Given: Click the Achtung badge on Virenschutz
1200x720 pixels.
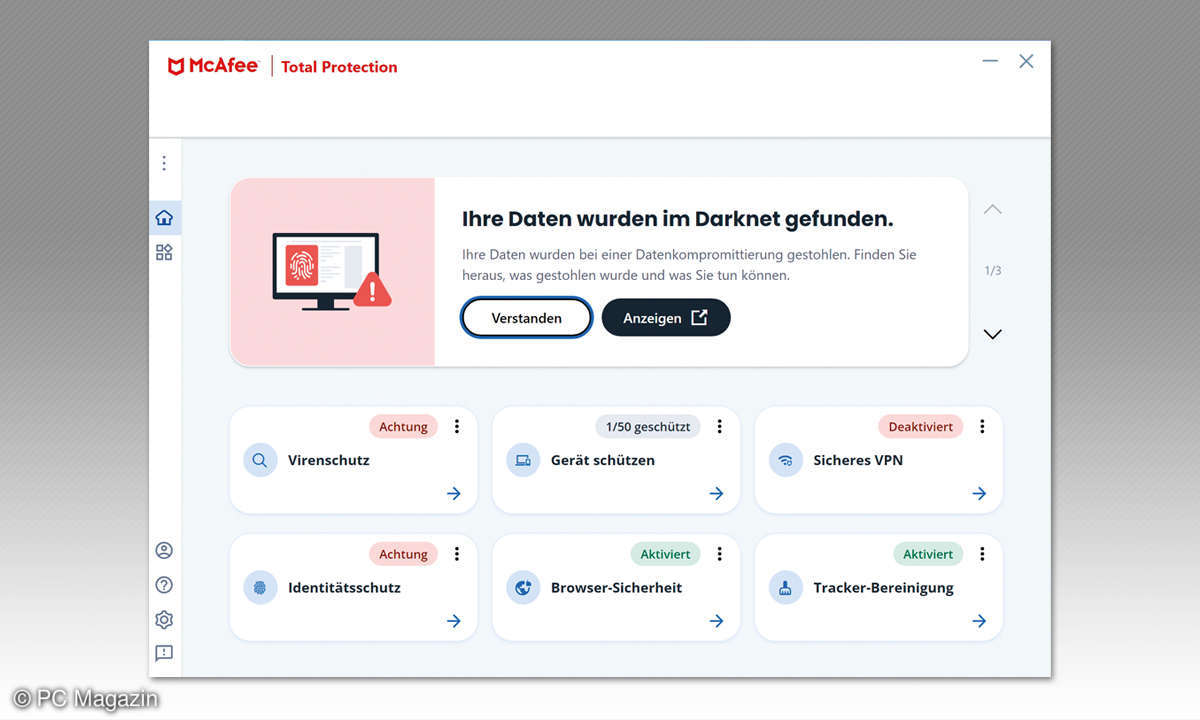Looking at the screenshot, I should [404, 426].
